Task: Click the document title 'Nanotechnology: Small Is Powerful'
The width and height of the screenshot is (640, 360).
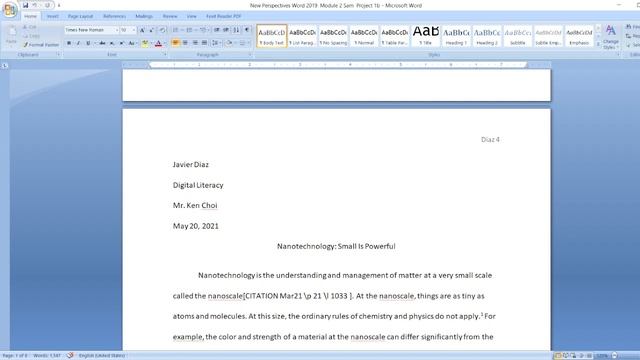Action: click(x=336, y=246)
